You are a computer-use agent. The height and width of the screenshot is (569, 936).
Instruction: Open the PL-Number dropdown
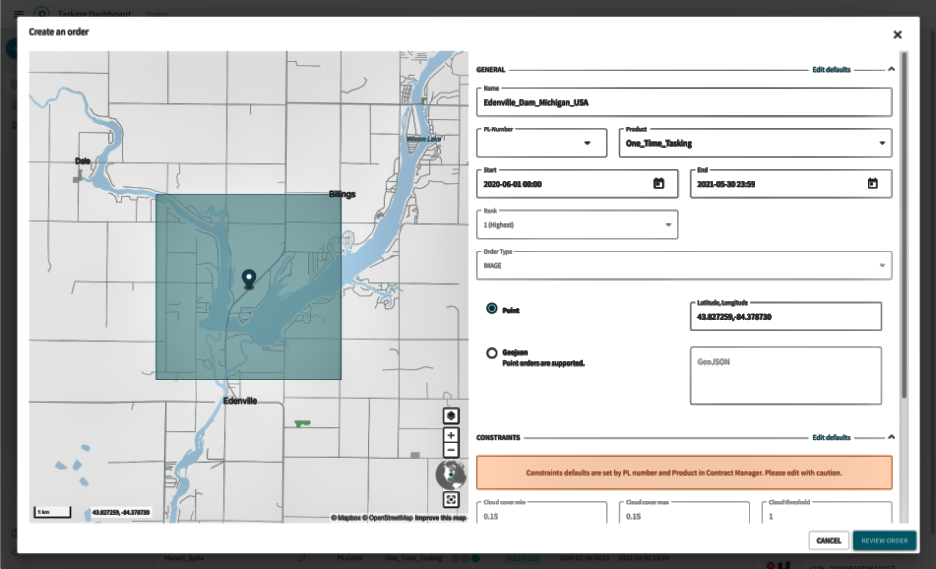coord(586,143)
